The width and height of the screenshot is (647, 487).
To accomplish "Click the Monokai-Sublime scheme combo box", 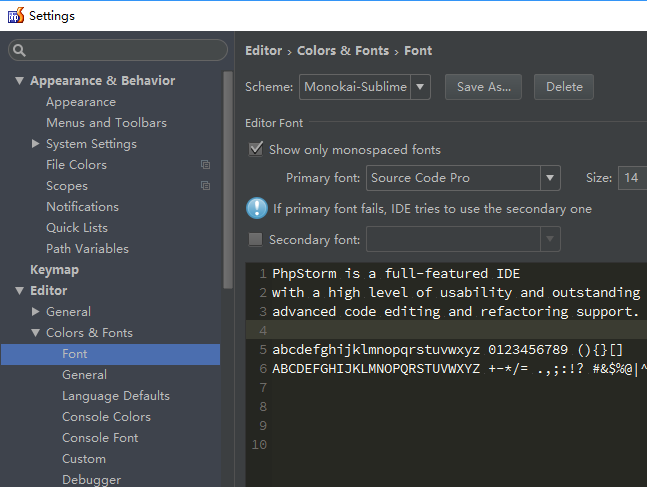I will pos(365,87).
